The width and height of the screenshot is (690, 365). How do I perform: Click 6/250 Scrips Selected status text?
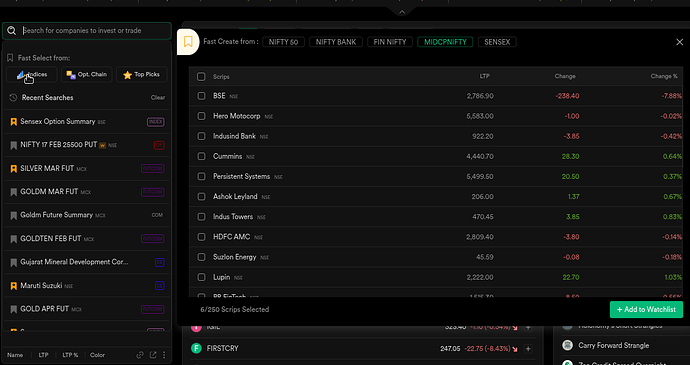pyautogui.click(x=235, y=310)
